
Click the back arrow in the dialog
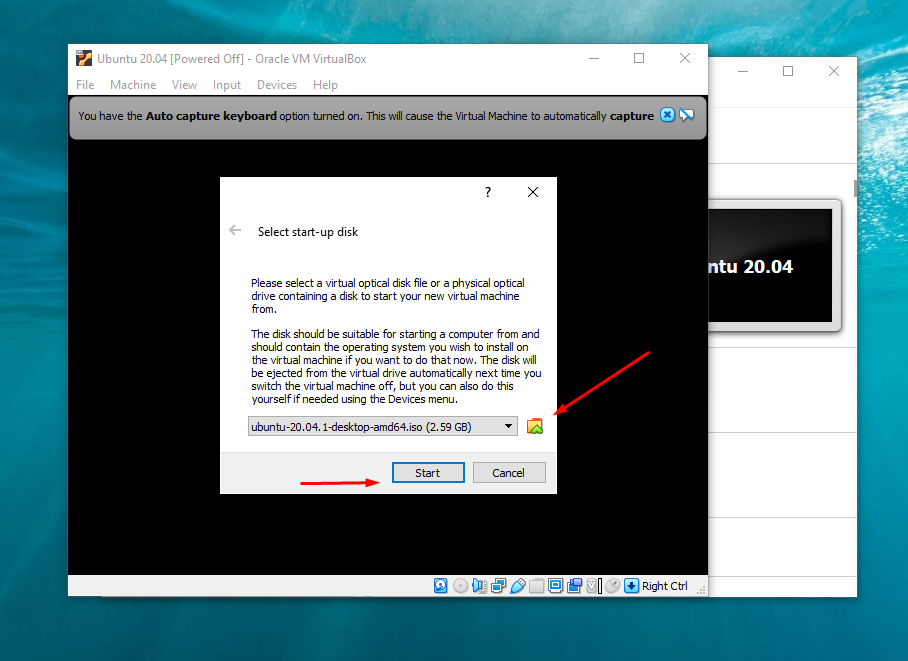[234, 230]
